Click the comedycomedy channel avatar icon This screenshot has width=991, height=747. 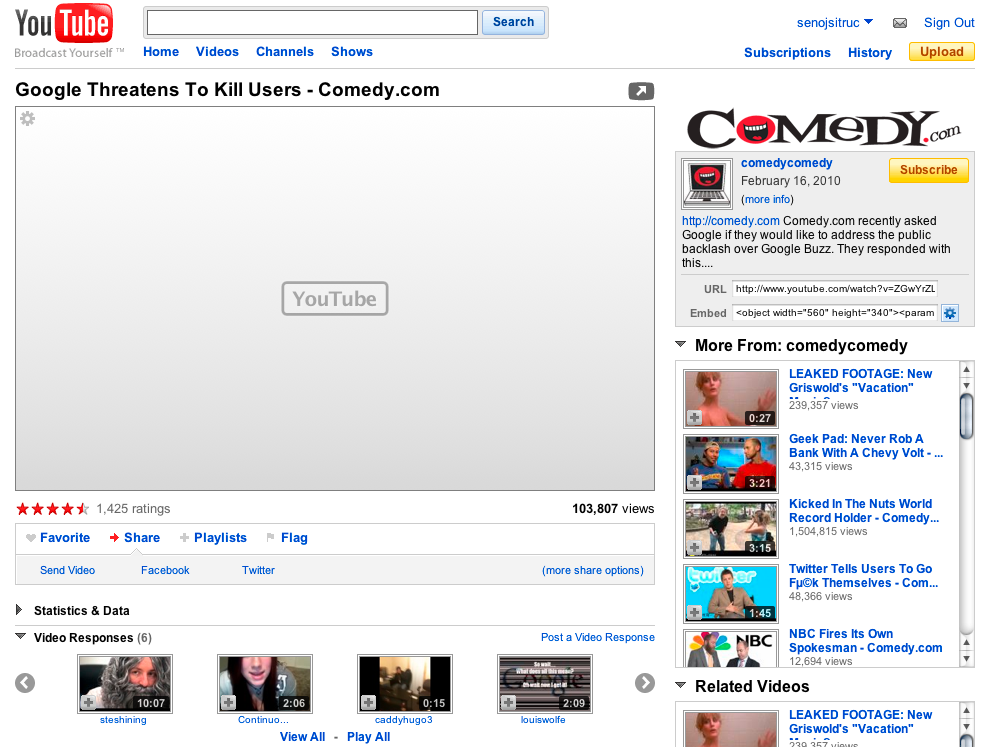point(707,184)
